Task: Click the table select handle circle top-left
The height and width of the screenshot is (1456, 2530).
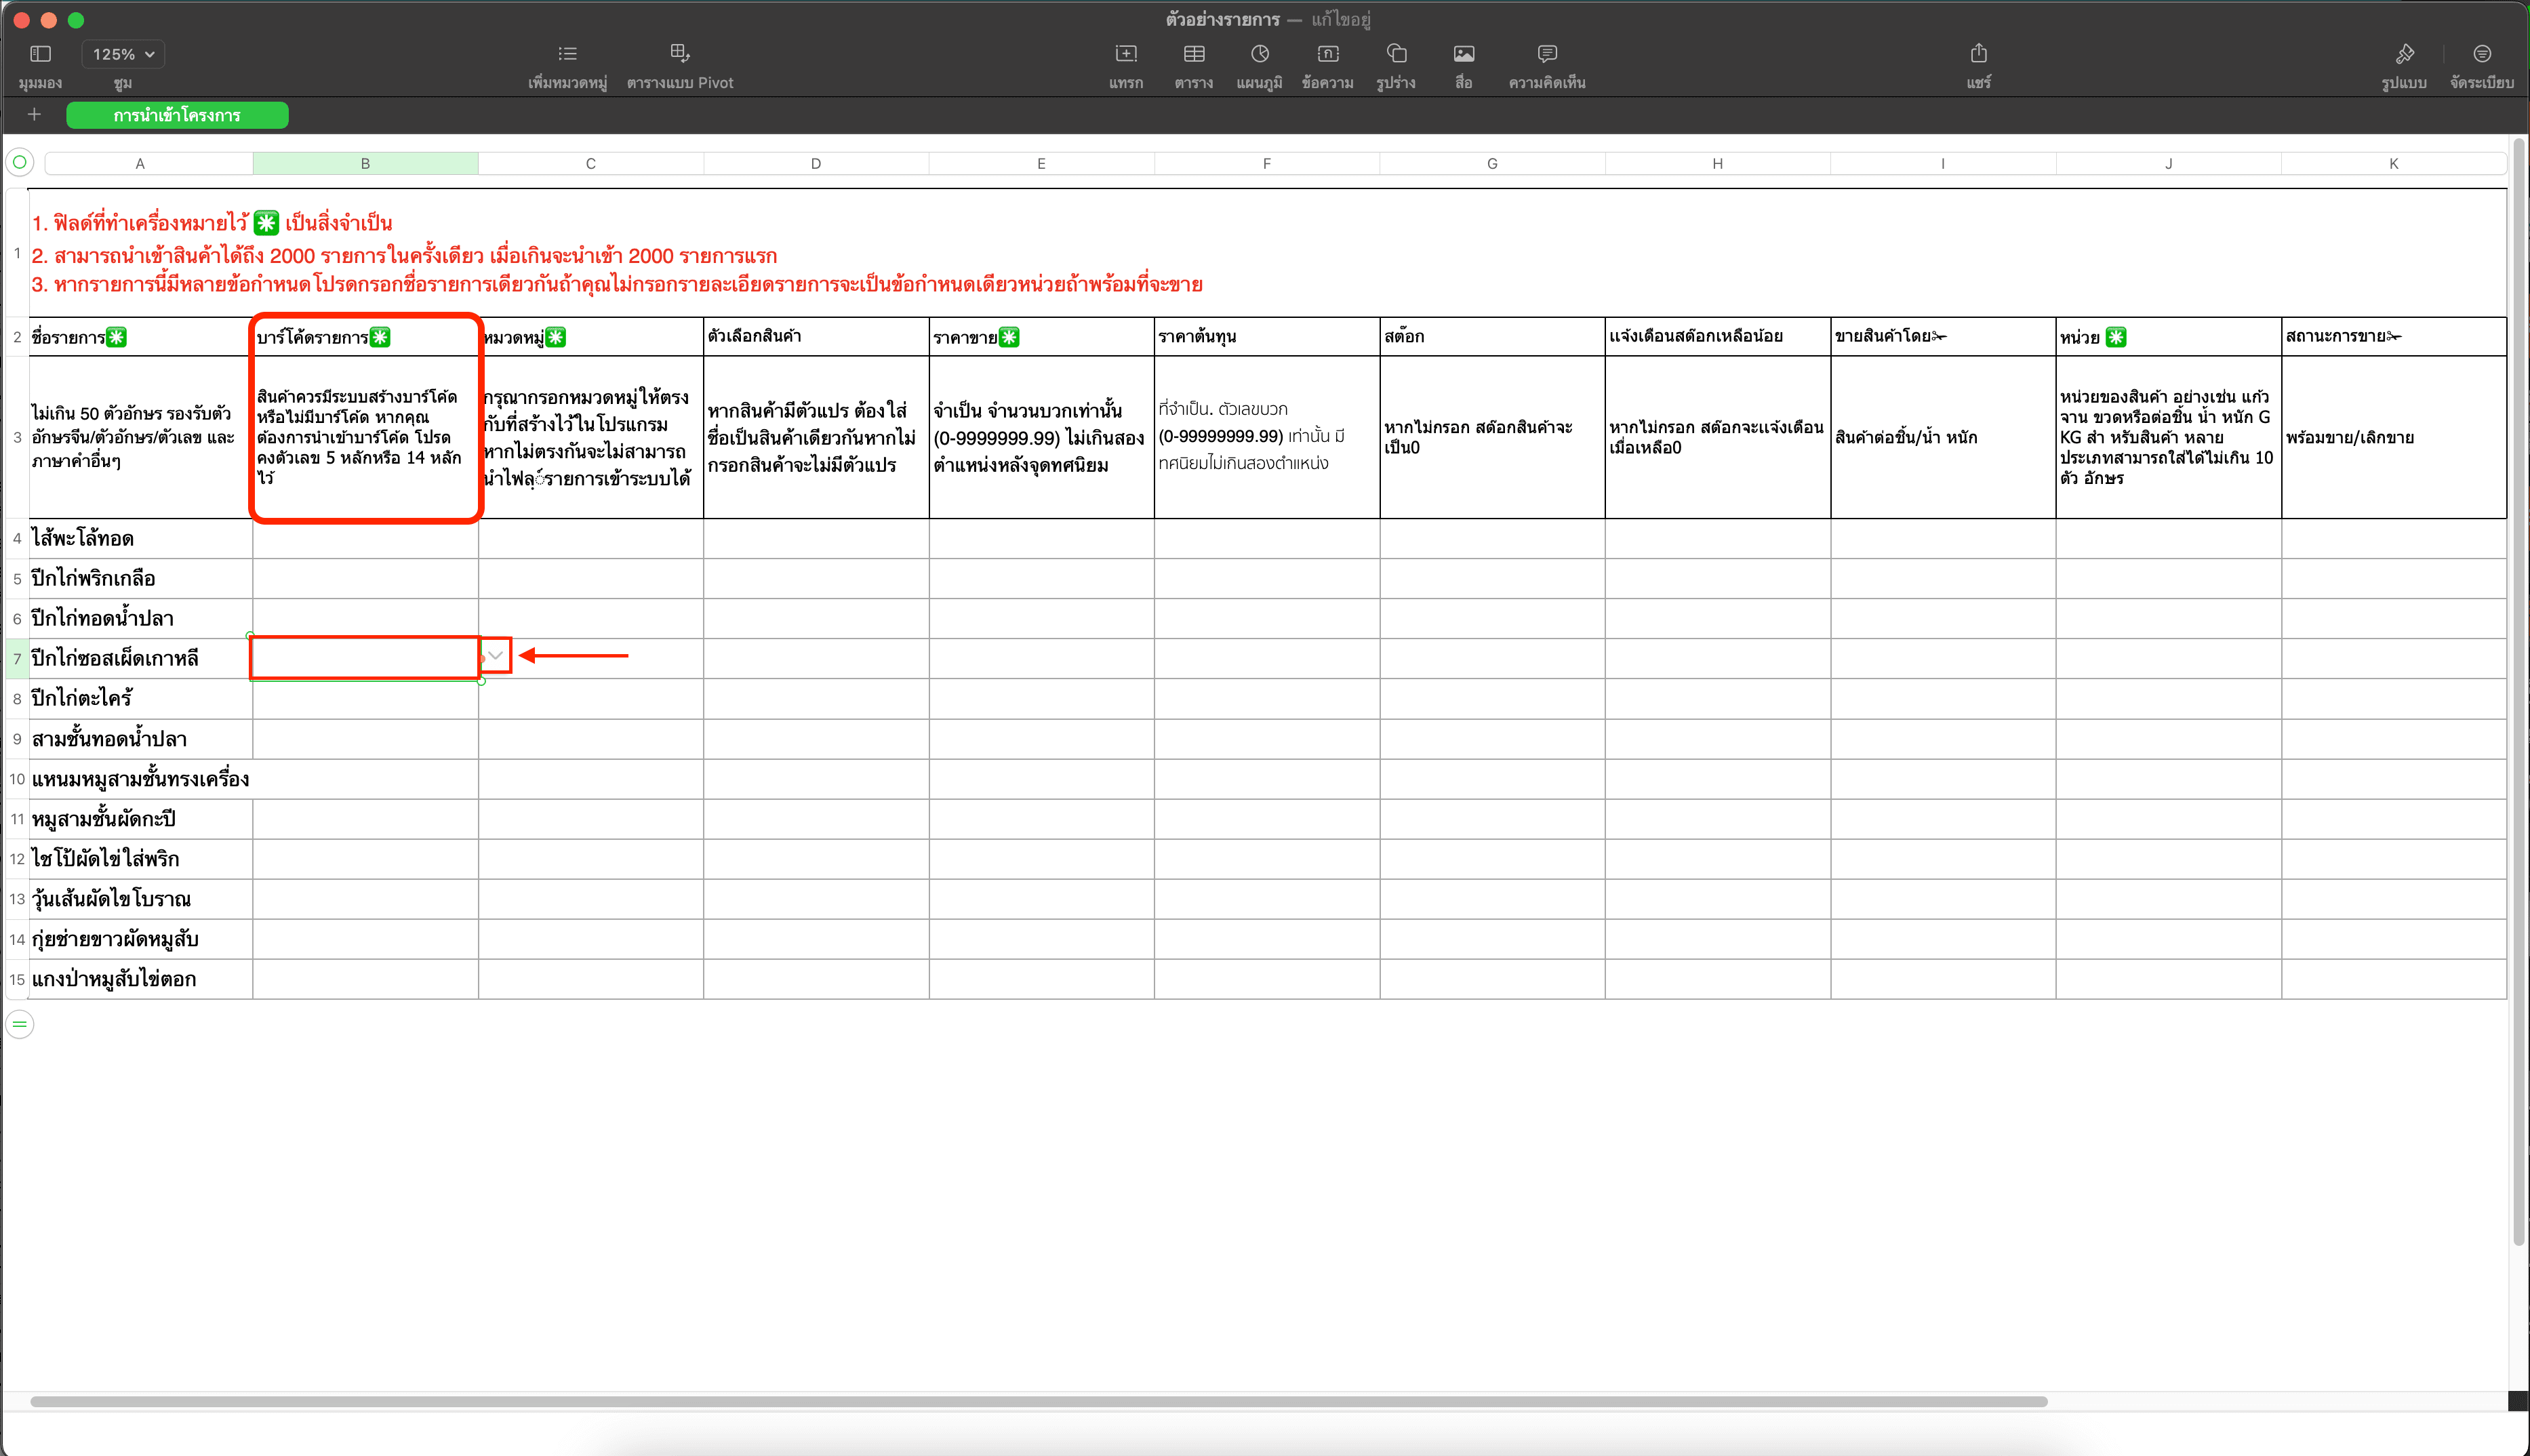Action: (19, 162)
